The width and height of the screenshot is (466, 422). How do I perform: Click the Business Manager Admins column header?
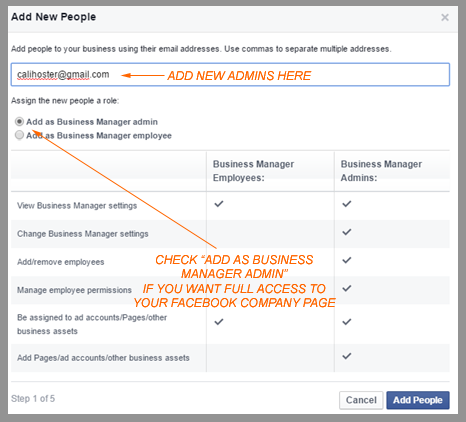click(x=381, y=171)
